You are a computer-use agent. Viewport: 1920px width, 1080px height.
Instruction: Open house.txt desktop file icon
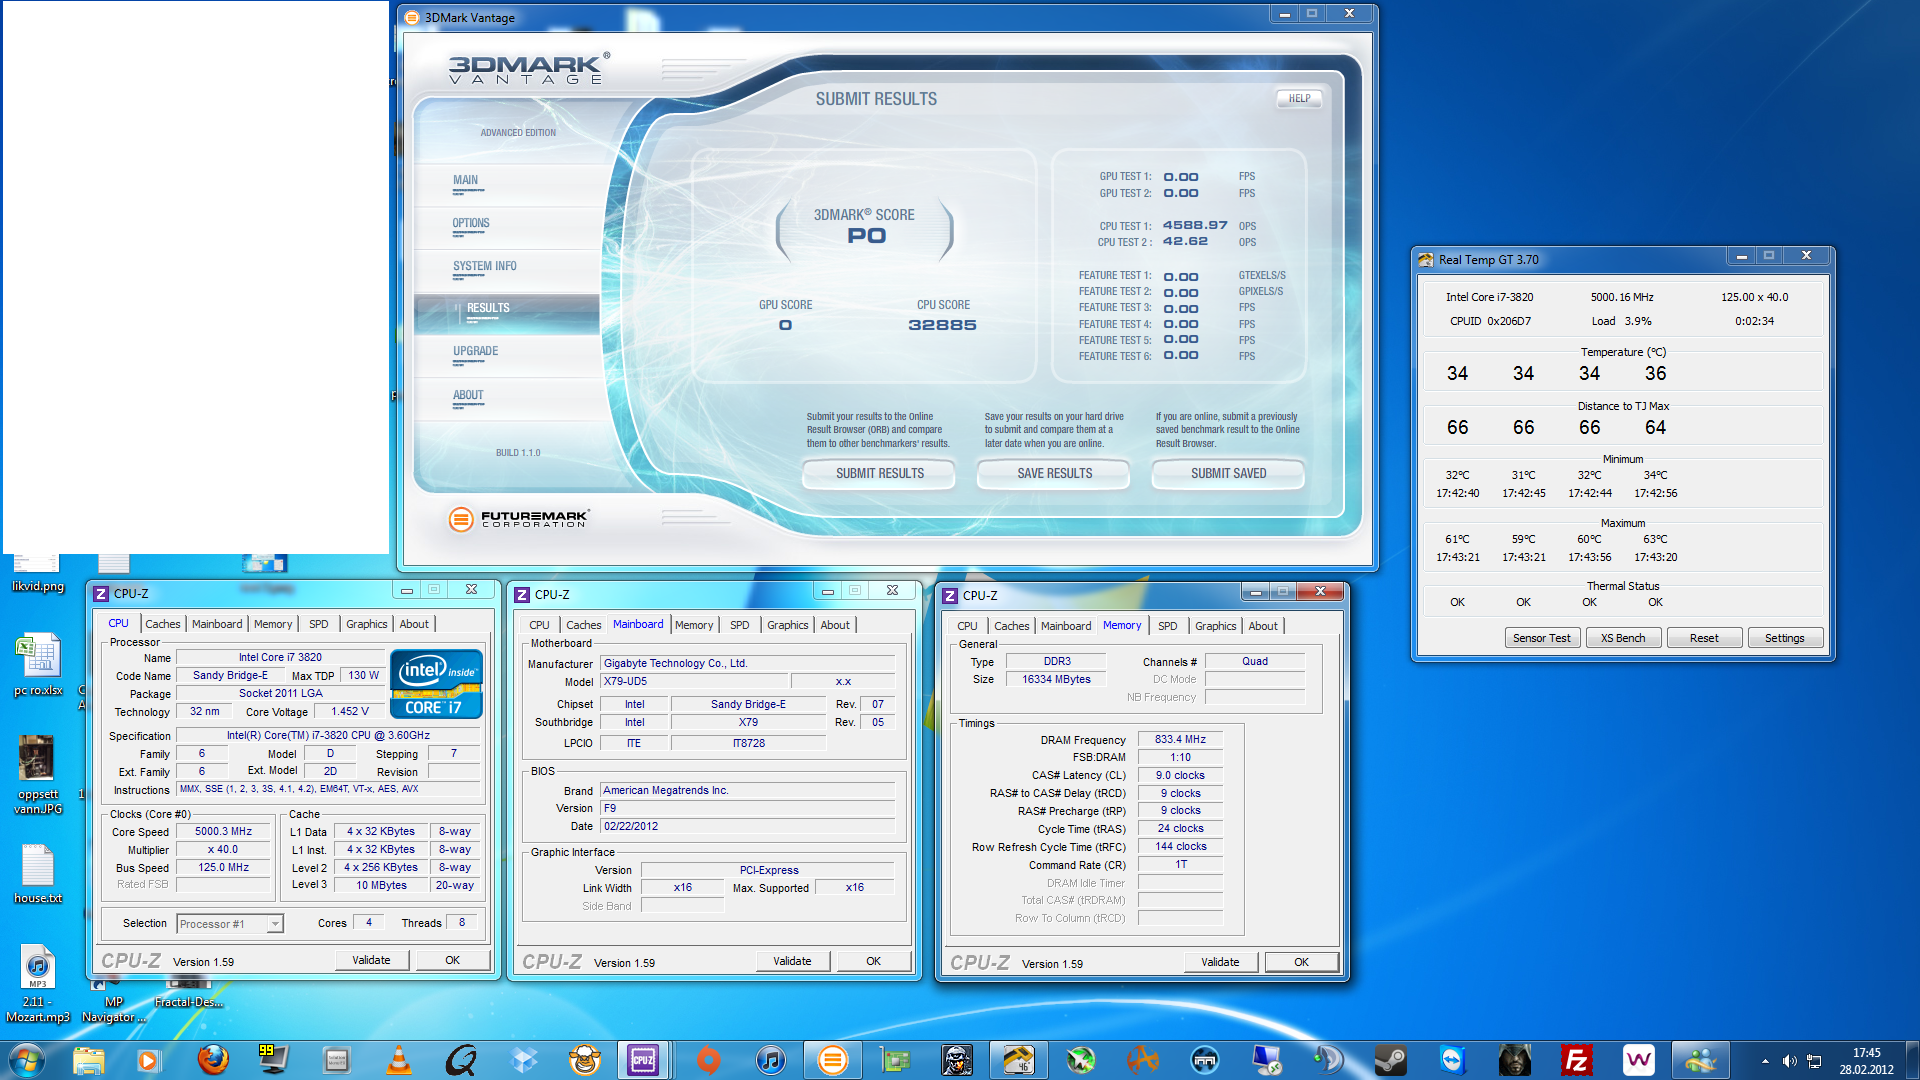[x=38, y=873]
